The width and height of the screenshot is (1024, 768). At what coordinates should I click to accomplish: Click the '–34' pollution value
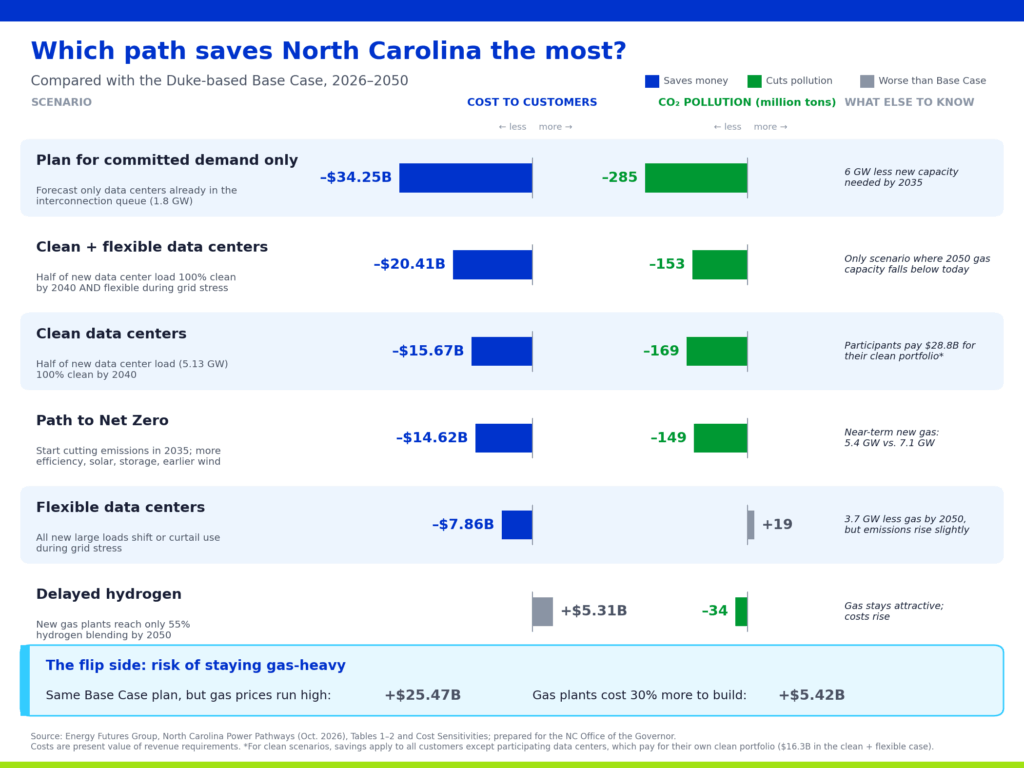pyautogui.click(x=714, y=611)
